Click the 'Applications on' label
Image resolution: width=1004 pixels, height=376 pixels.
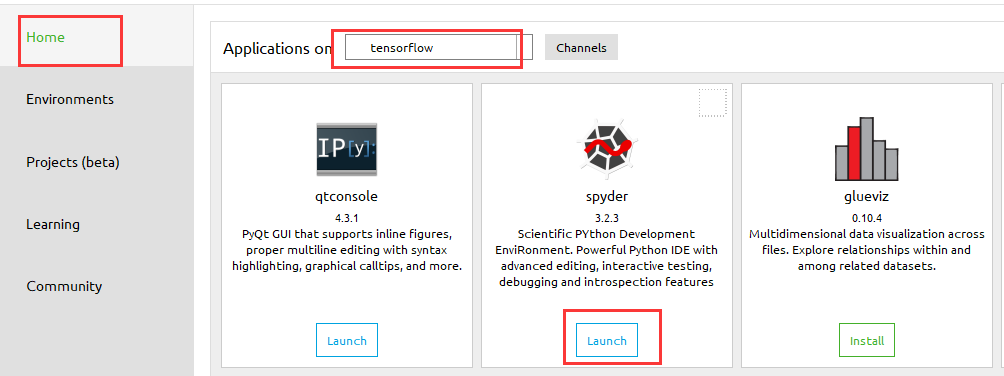pyautogui.click(x=277, y=49)
